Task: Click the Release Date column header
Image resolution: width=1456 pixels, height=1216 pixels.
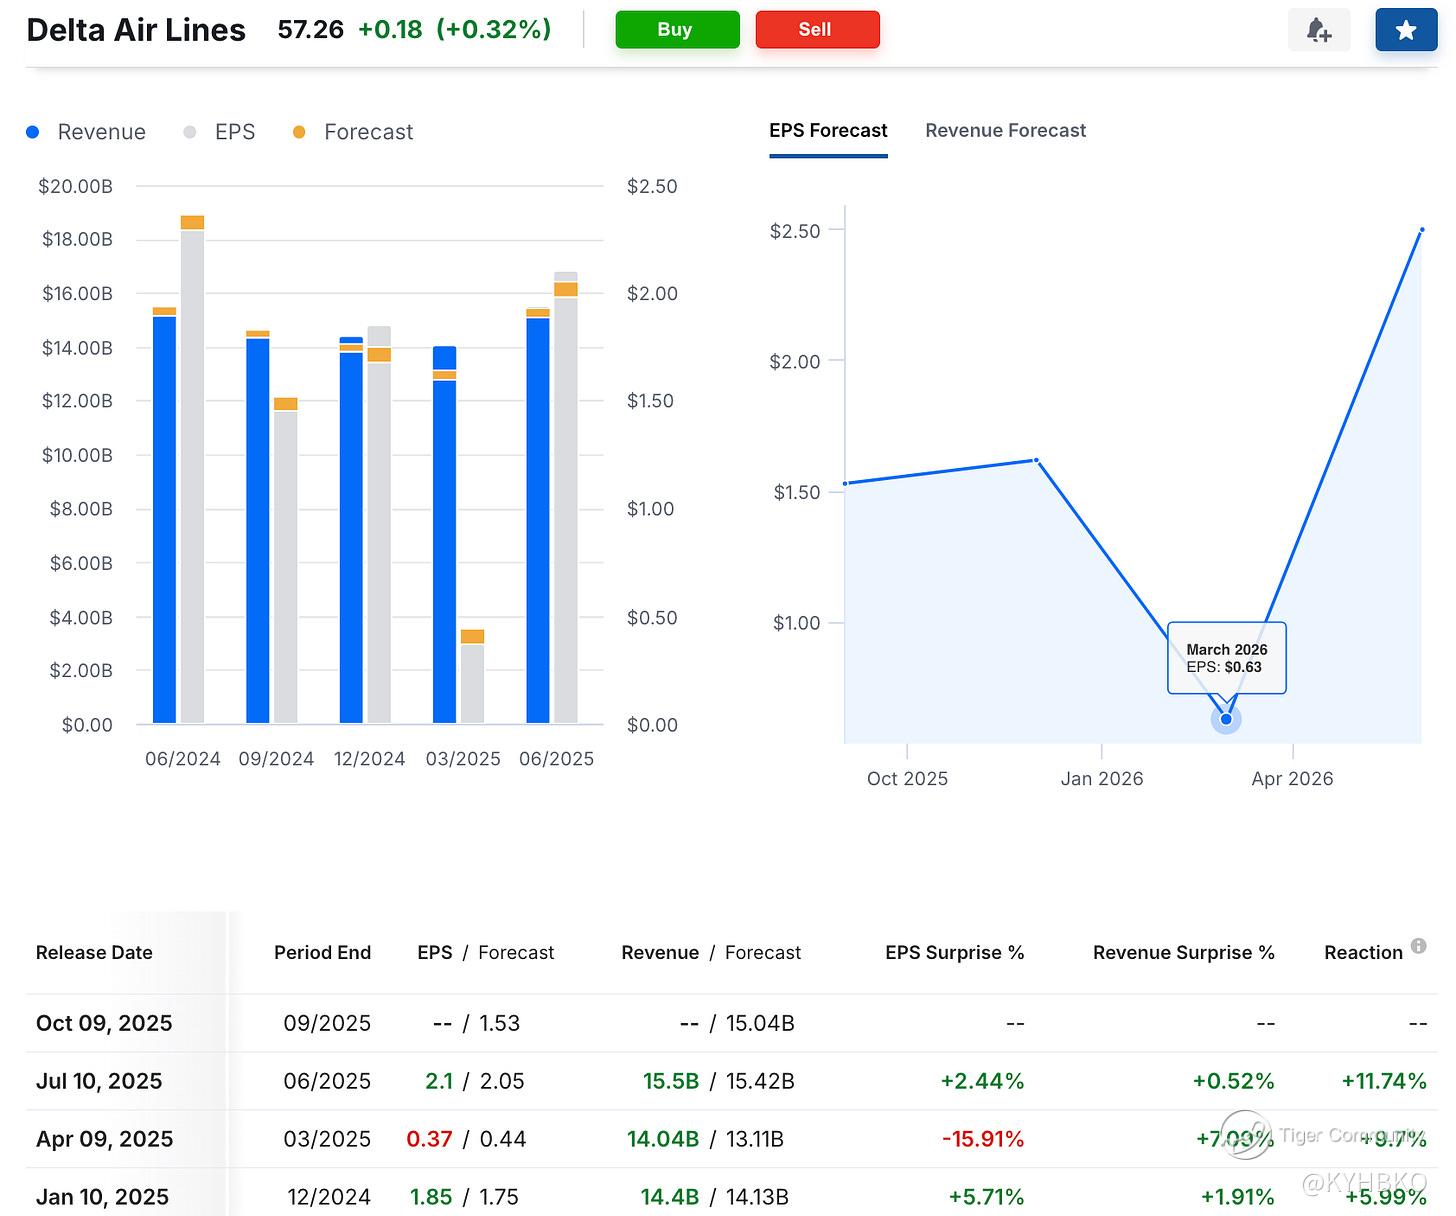Action: click(94, 953)
